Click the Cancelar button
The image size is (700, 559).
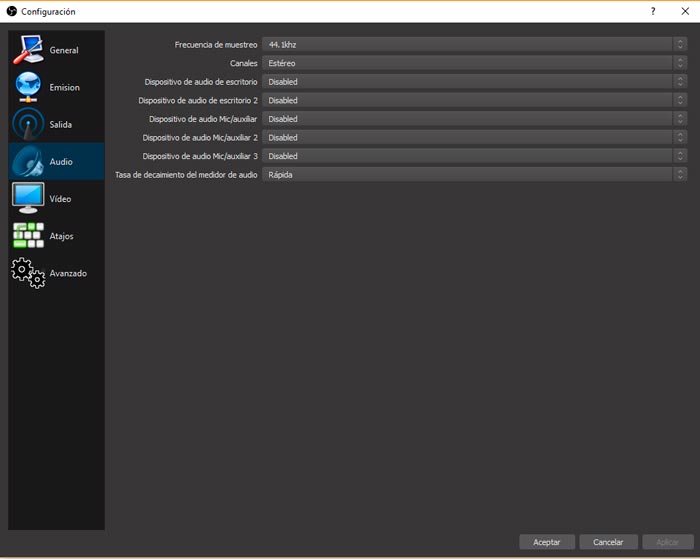[x=608, y=542]
